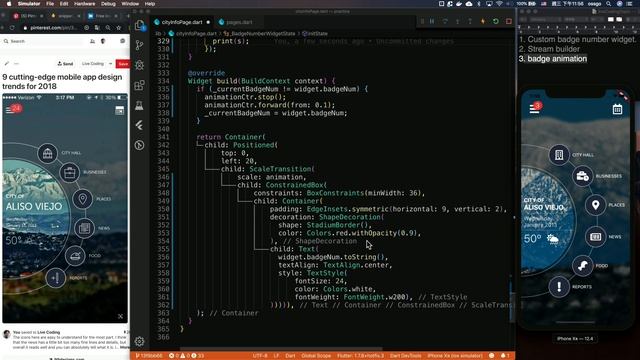Switch to cityInfoPage.dart editor tab
The image size is (640, 360).
[182, 22]
